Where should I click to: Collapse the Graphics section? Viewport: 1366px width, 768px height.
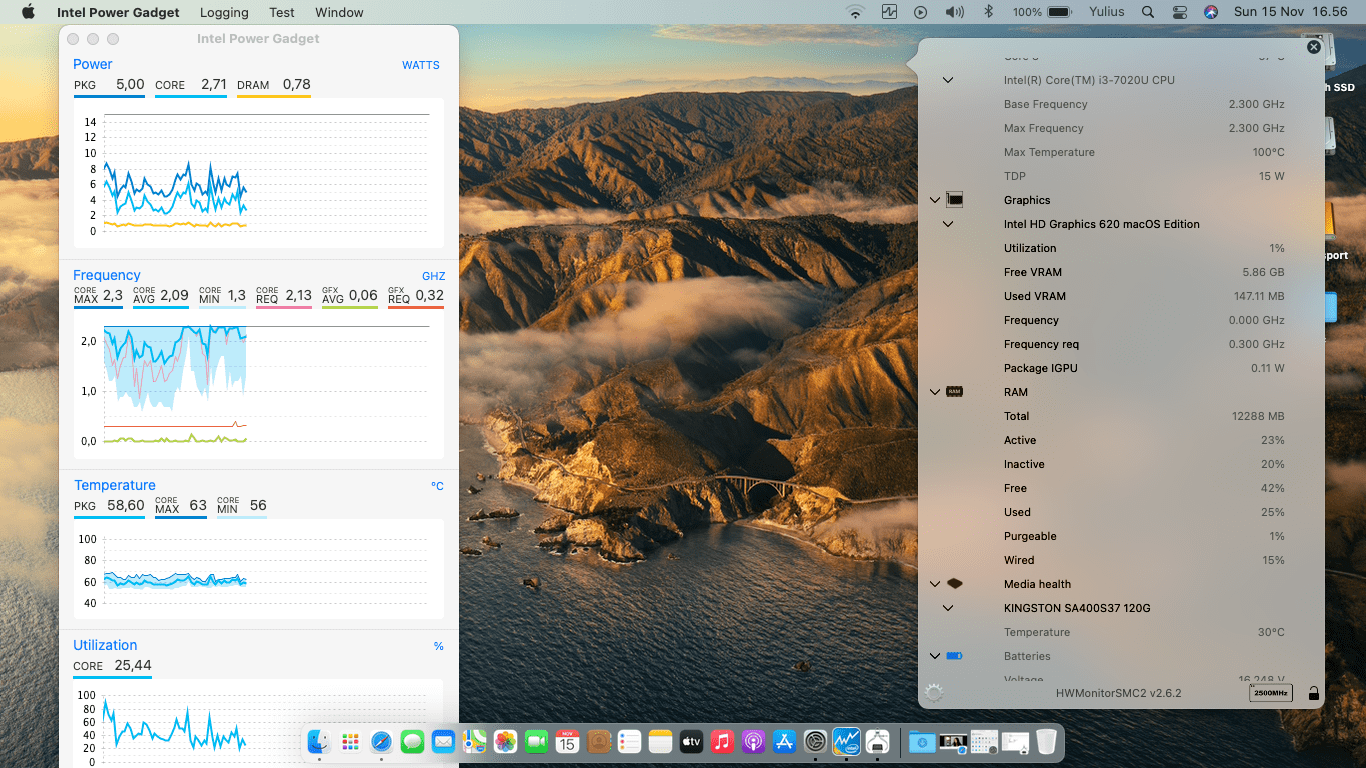pos(935,200)
